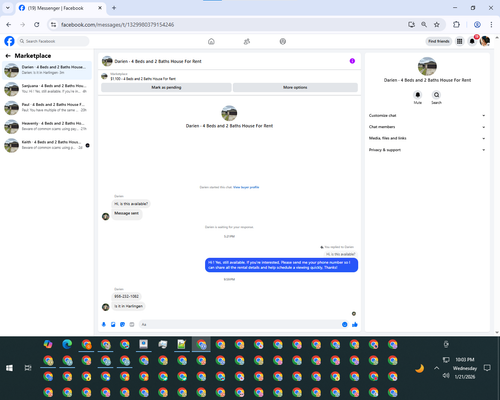Click the Facebook logo in the header
The width and height of the screenshot is (500, 400).
coord(9,41)
